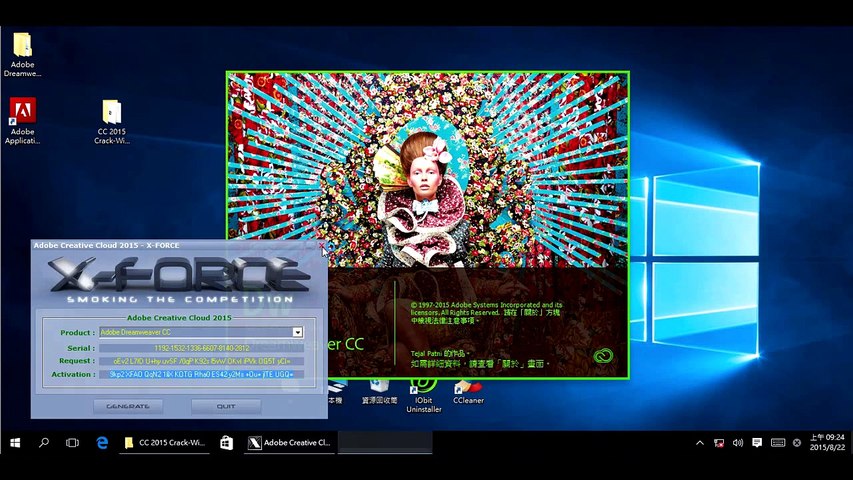Click the Request code field

201,361
